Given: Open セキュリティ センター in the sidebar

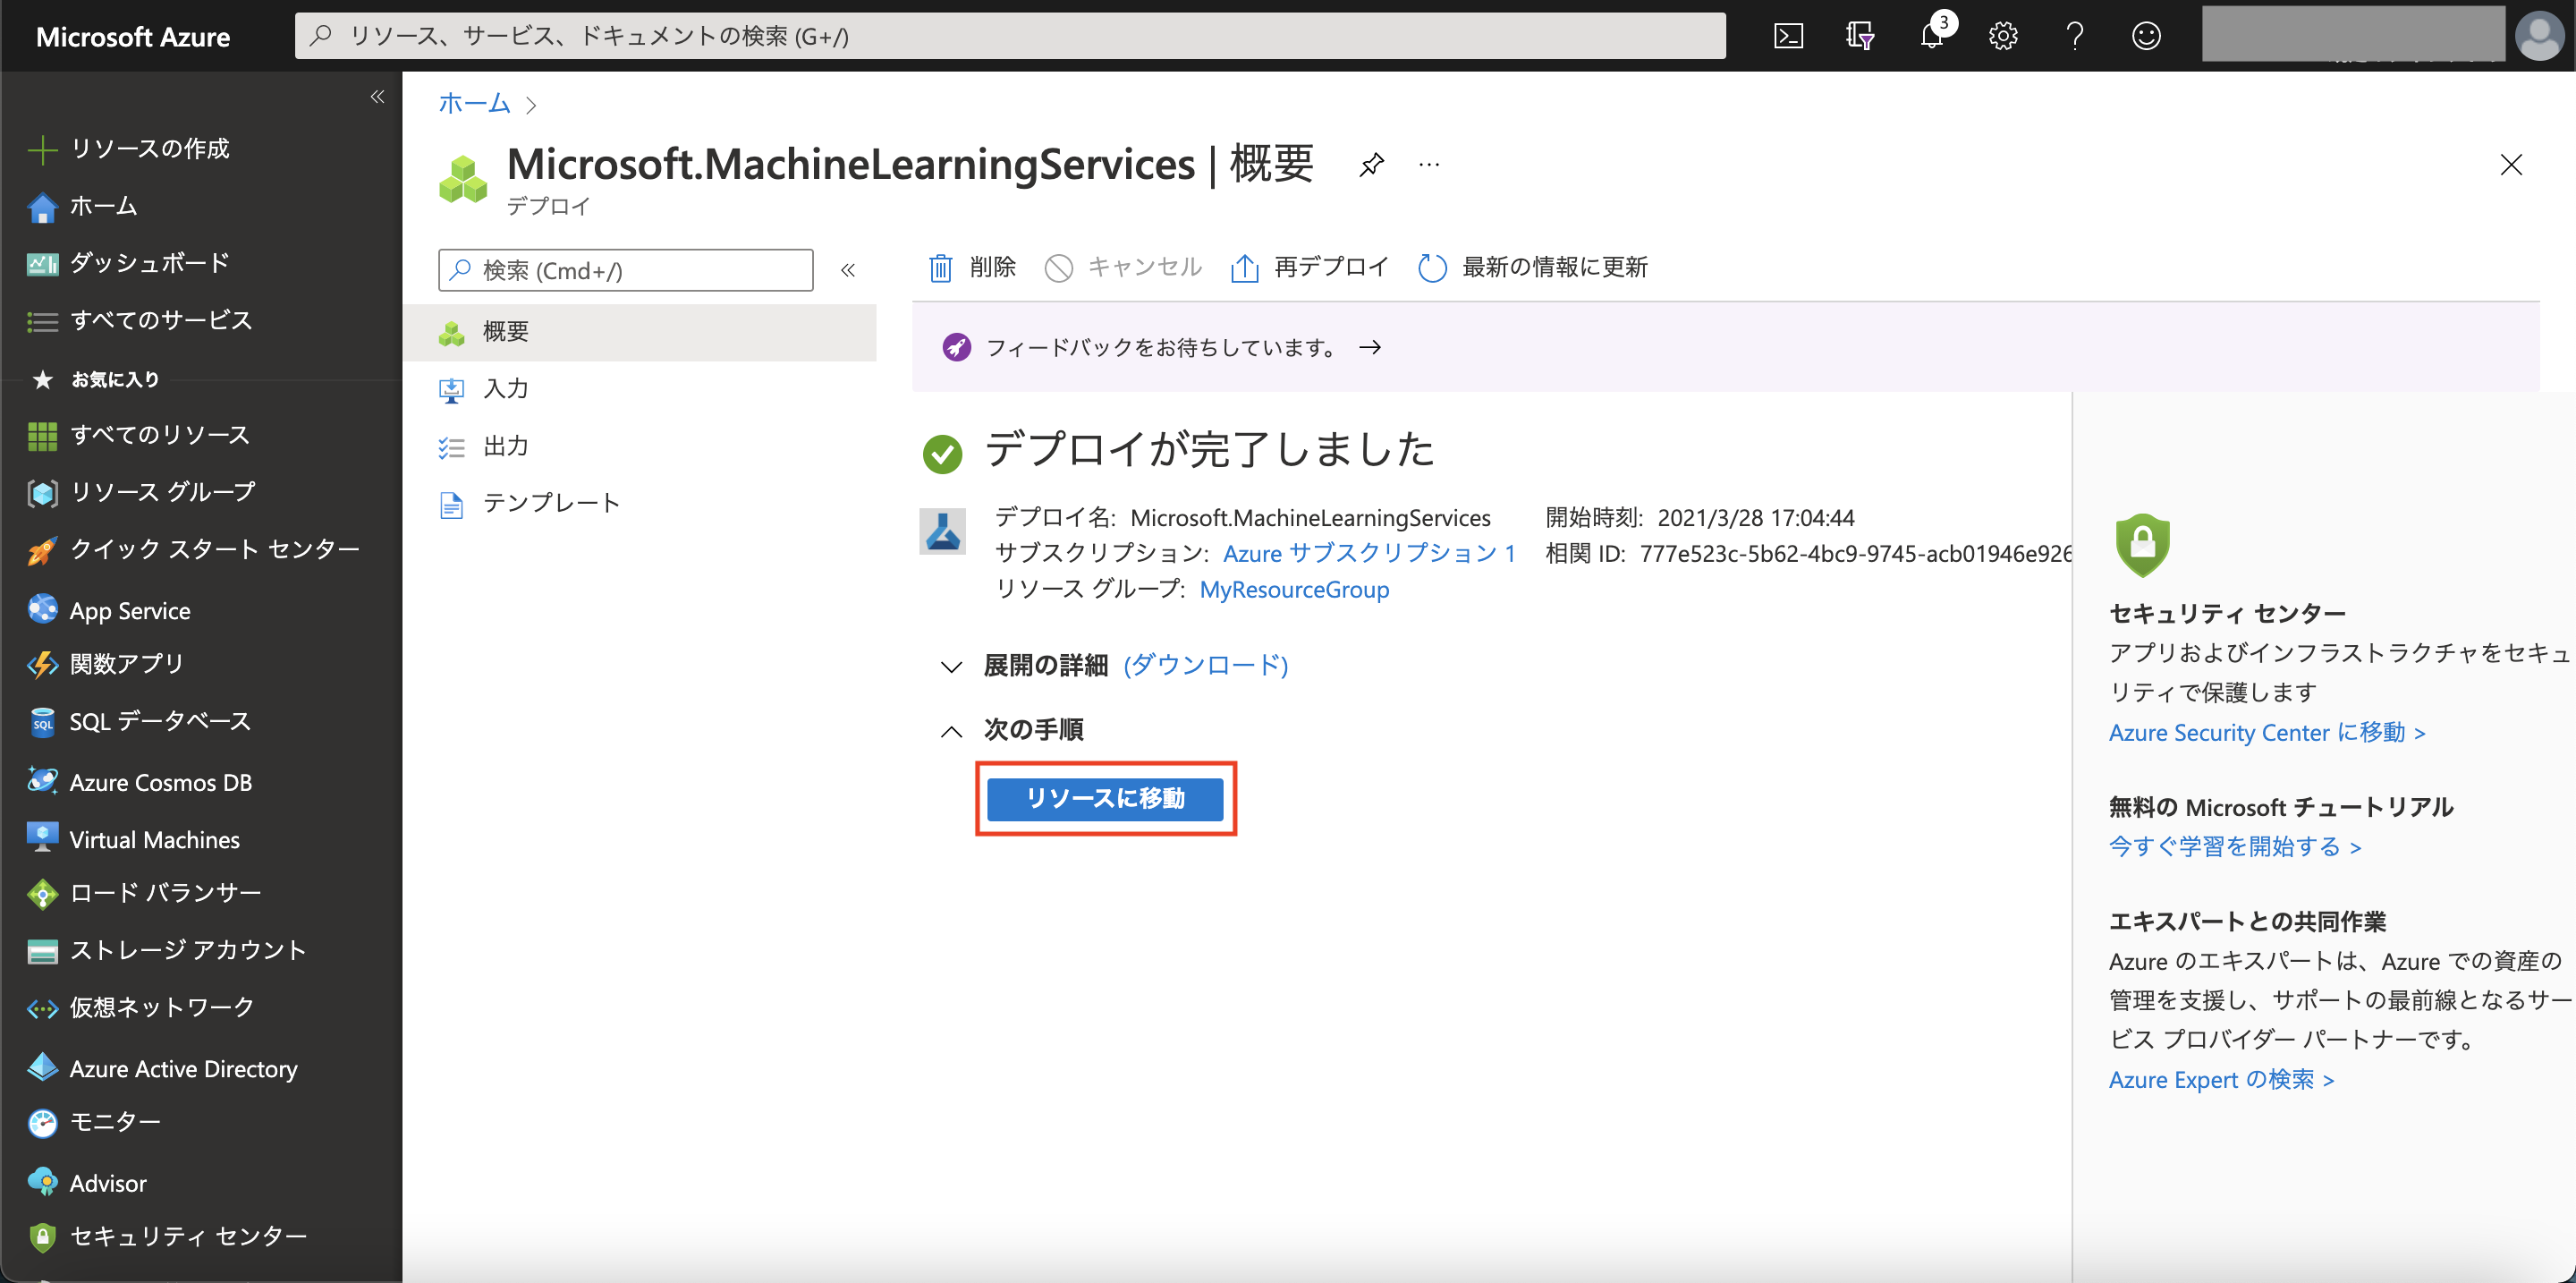Looking at the screenshot, I should point(188,1236).
